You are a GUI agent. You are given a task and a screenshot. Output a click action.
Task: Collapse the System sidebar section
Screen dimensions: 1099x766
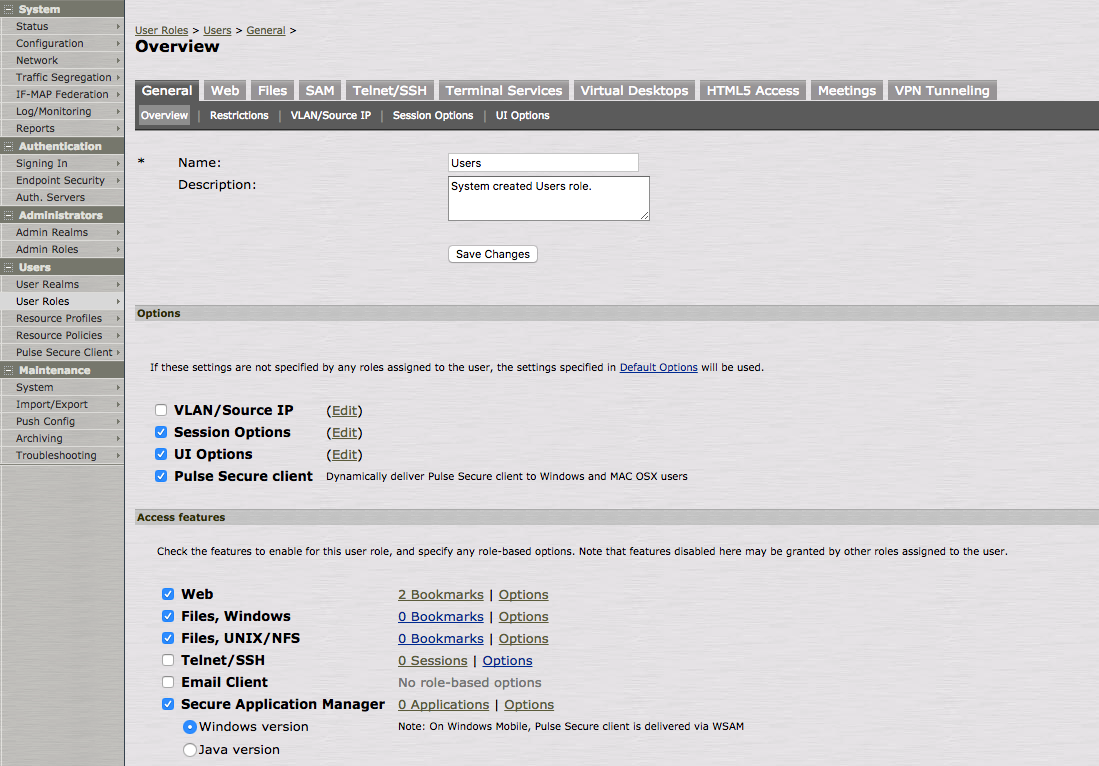9,8
